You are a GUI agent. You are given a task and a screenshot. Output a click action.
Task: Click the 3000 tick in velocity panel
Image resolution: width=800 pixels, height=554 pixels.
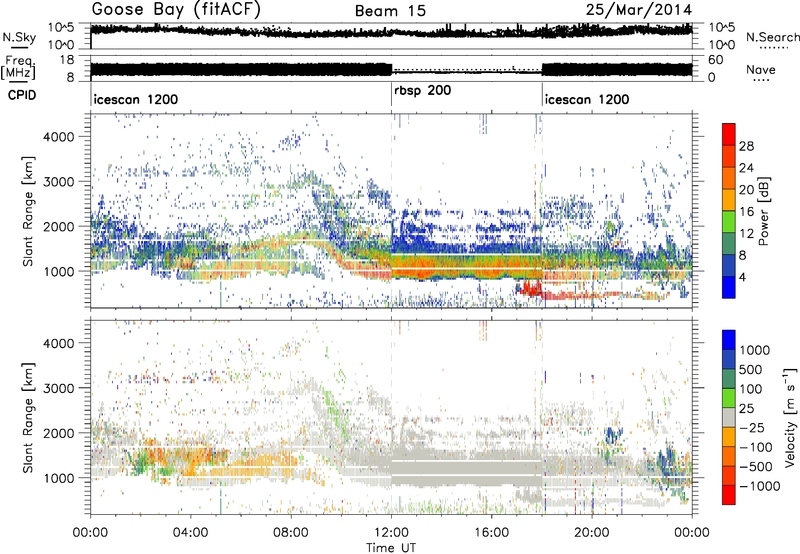[58, 388]
